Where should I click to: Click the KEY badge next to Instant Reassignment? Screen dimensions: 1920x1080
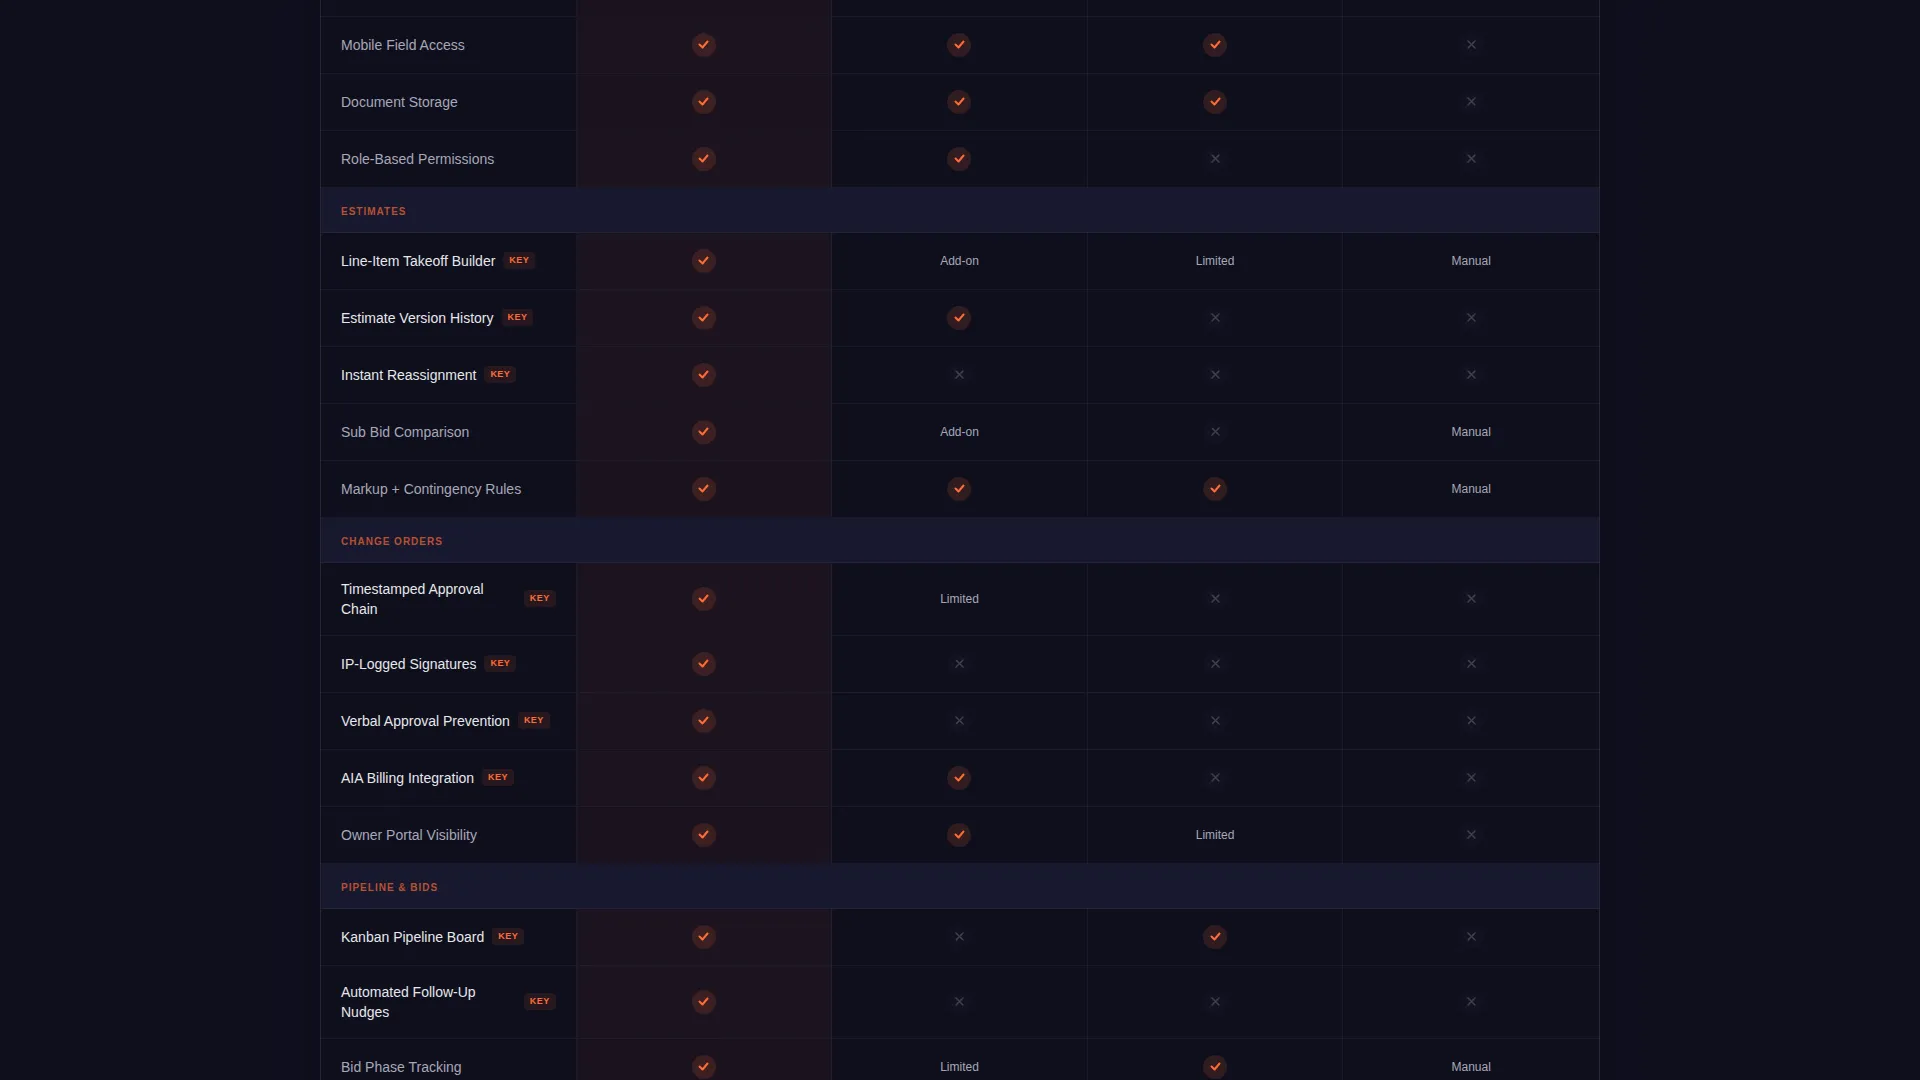500,374
